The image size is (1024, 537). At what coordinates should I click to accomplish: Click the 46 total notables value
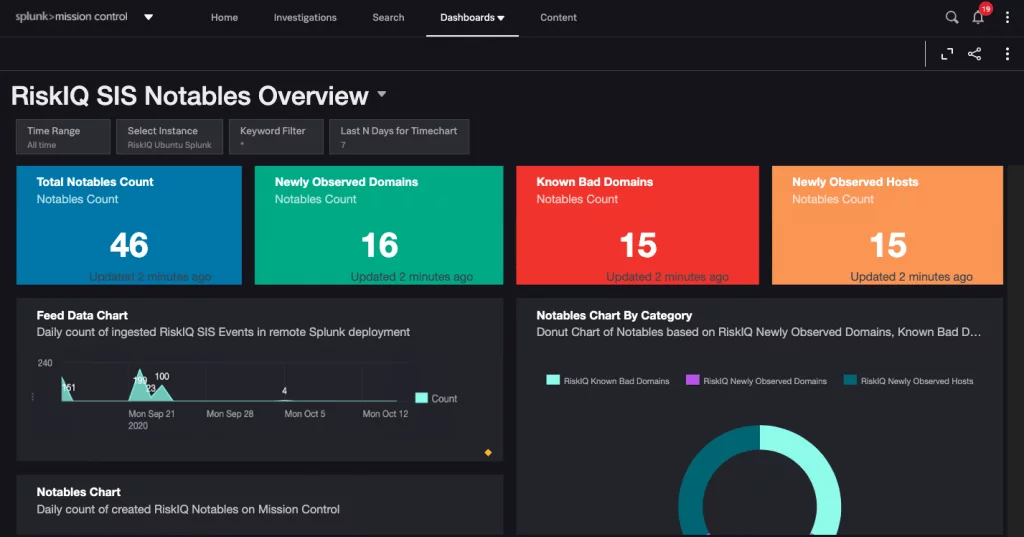pyautogui.click(x=129, y=246)
